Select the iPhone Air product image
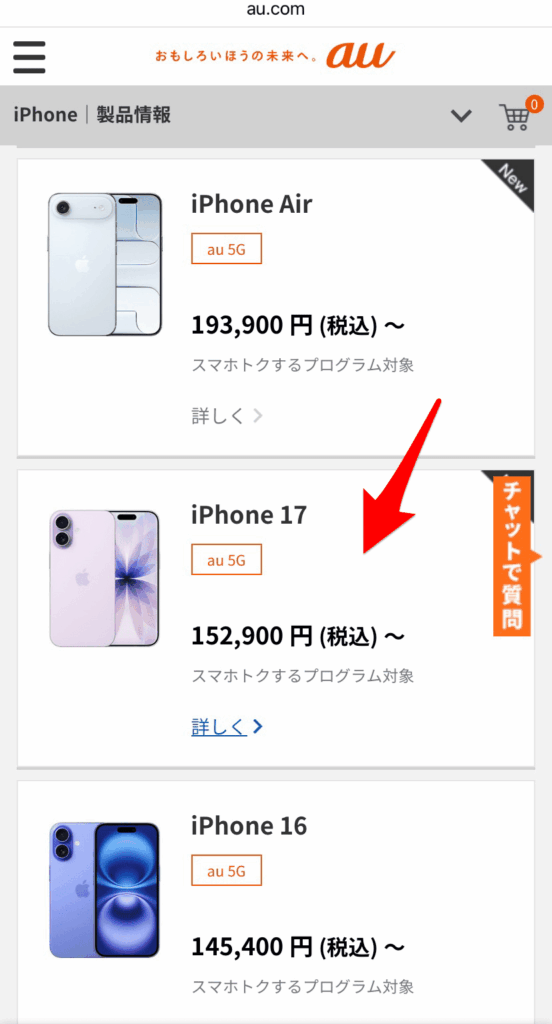Viewport: 552px width, 1024px height. 105,264
